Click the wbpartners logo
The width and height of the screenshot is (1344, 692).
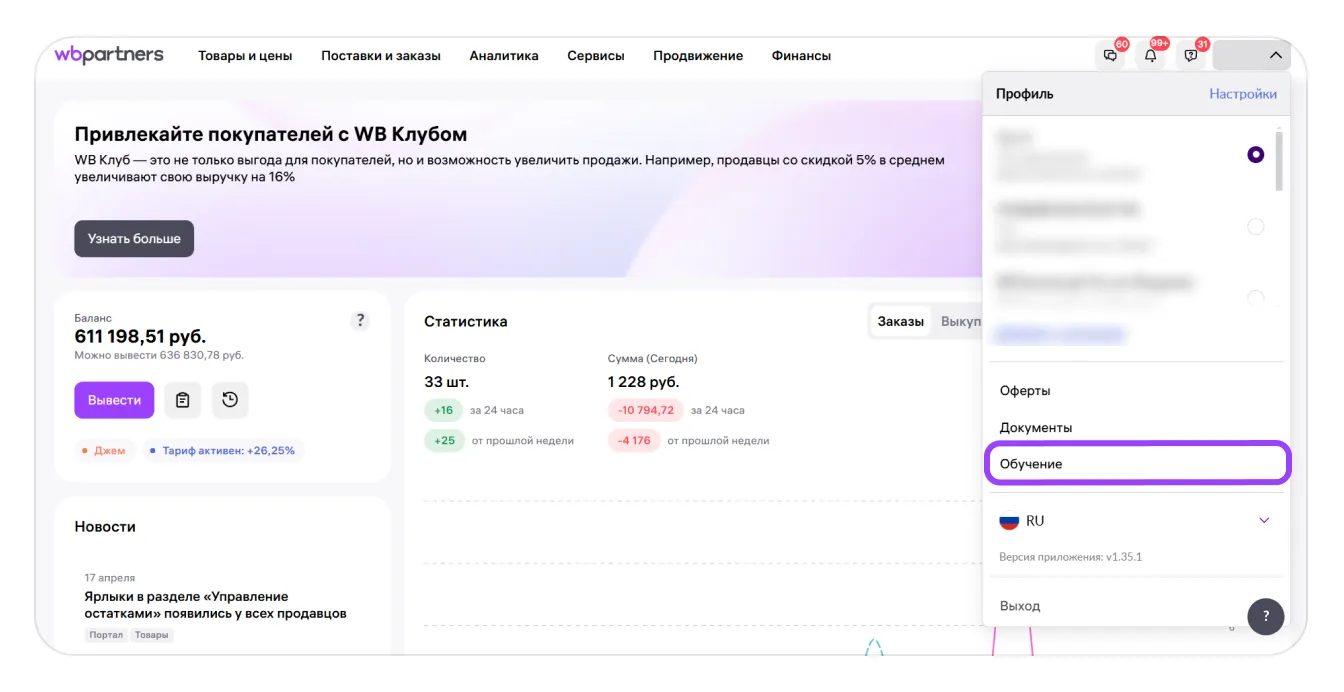[109, 55]
